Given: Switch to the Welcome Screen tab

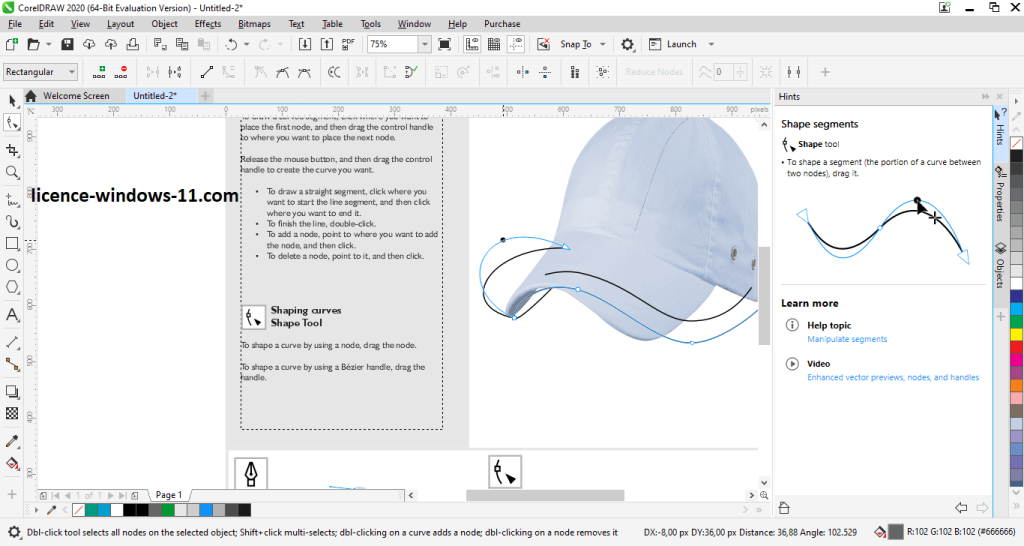Looking at the screenshot, I should [75, 96].
